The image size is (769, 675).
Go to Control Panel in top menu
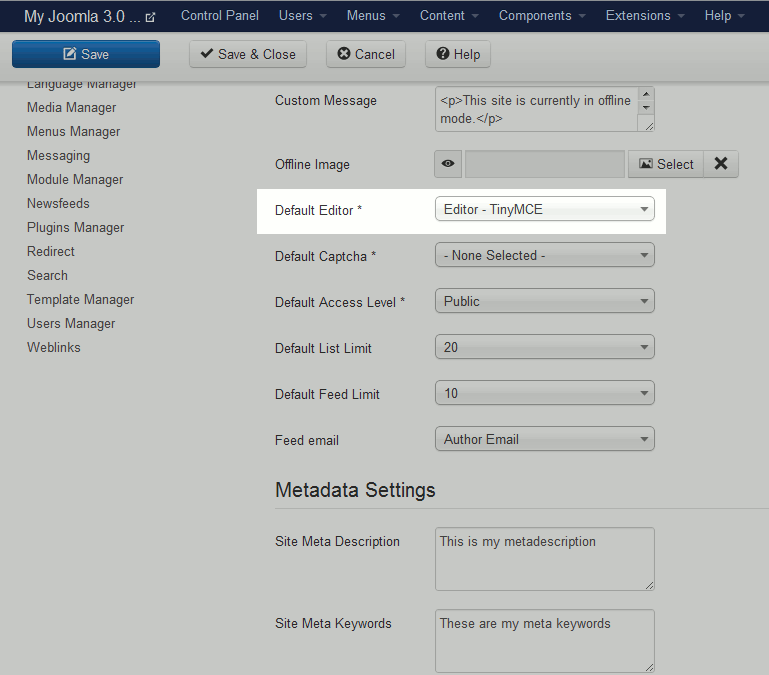point(220,16)
